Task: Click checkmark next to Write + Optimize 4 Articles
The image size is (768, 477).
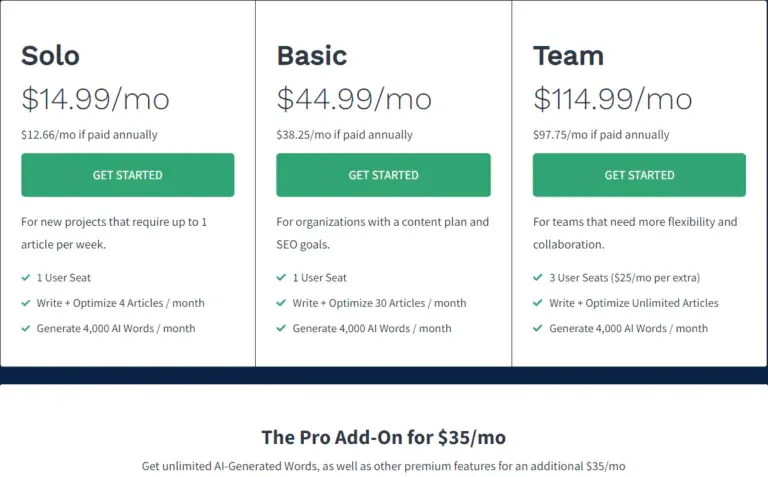Action: click(x=25, y=303)
